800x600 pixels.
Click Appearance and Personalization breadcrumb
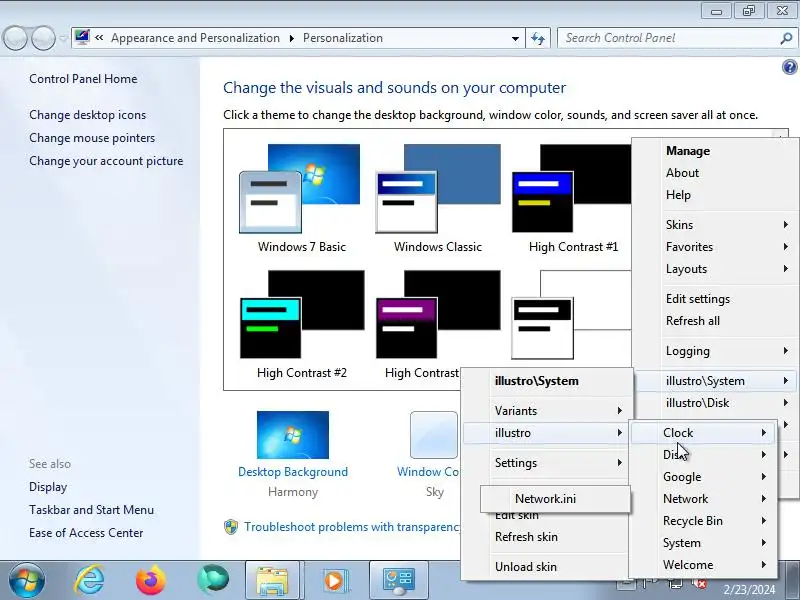(195, 38)
